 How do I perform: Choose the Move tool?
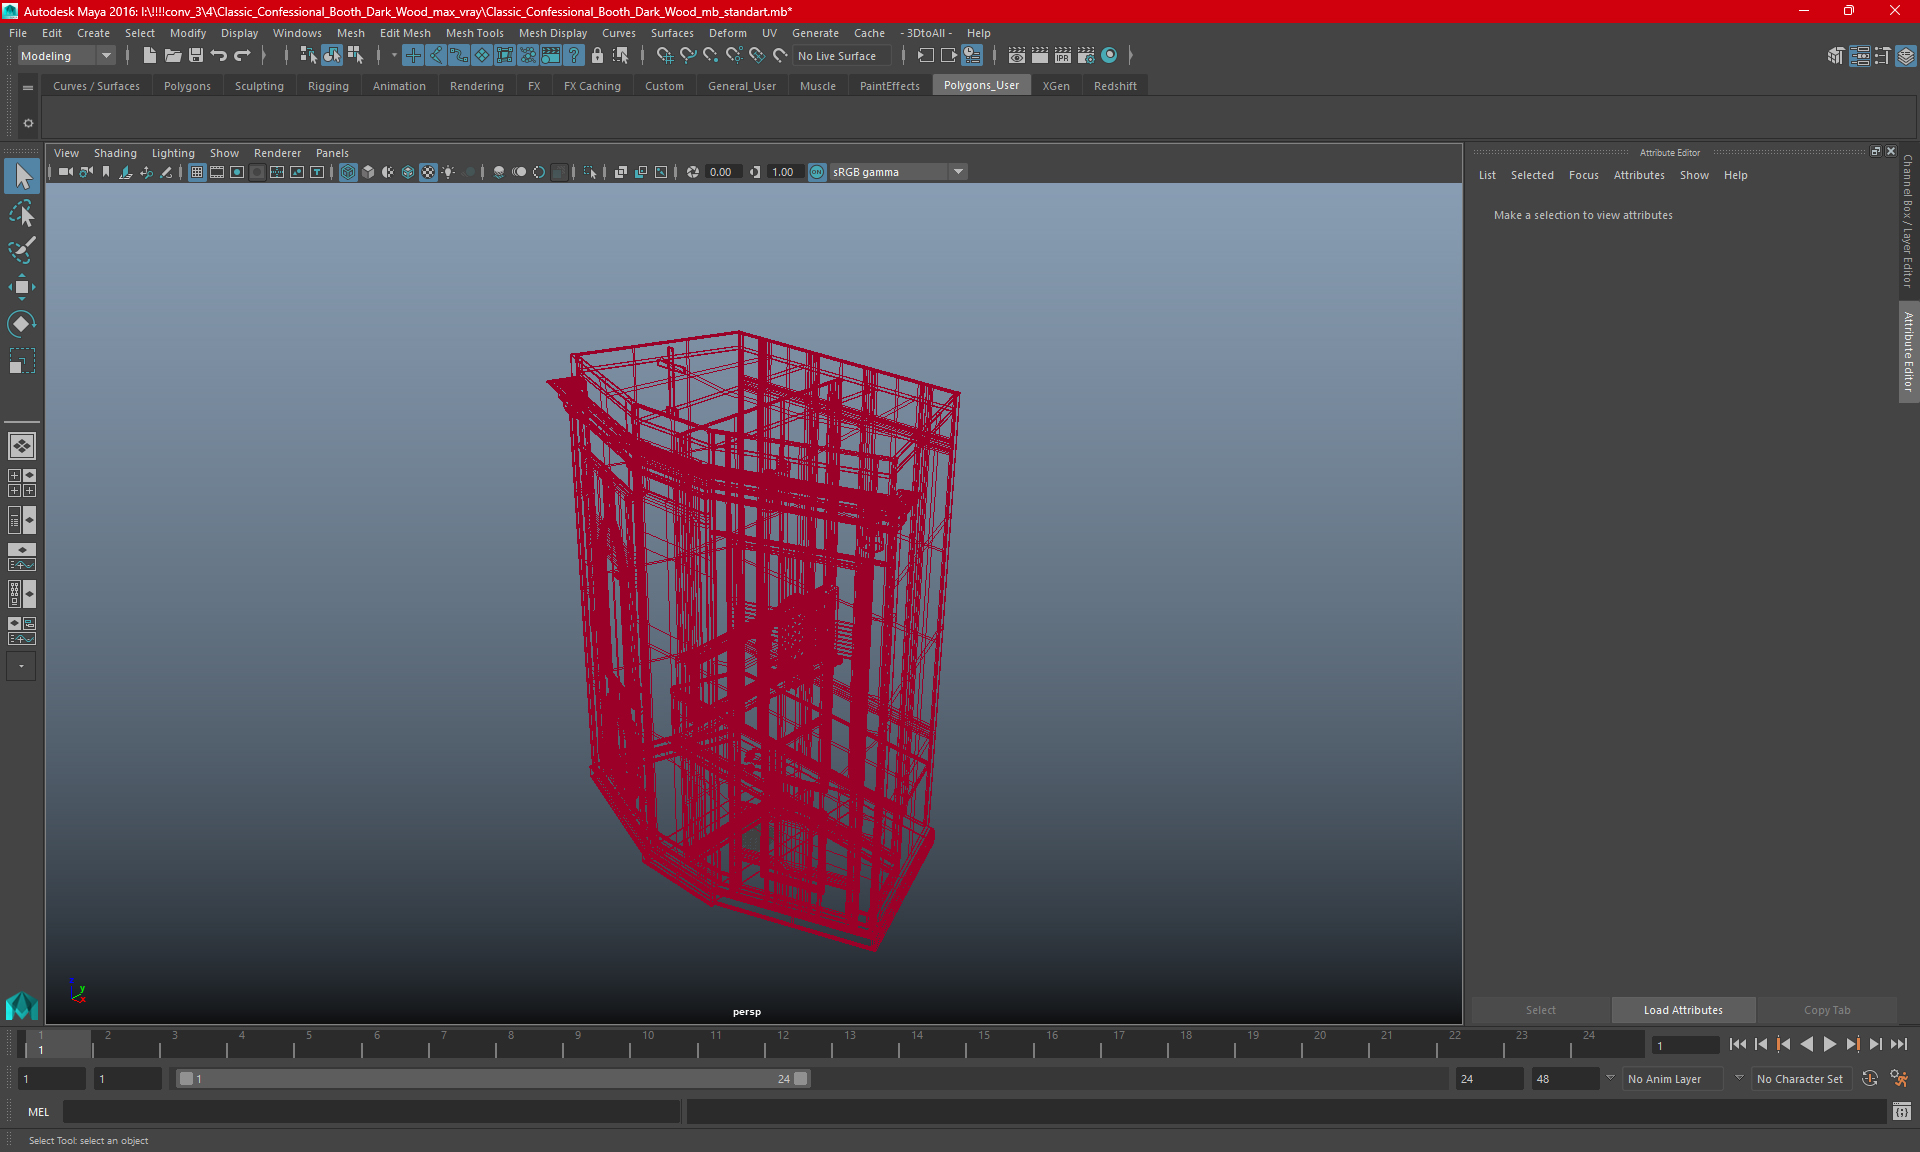click(22, 287)
